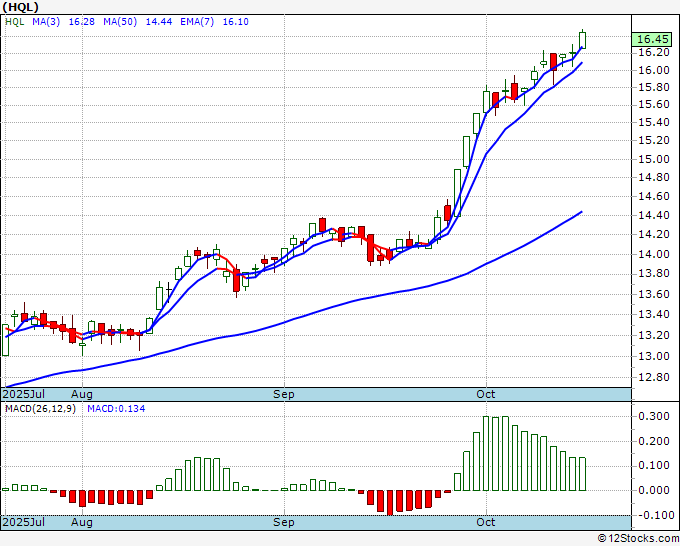Select the HQL legend label
Screen dimensions: 680x546
(x=15, y=22)
